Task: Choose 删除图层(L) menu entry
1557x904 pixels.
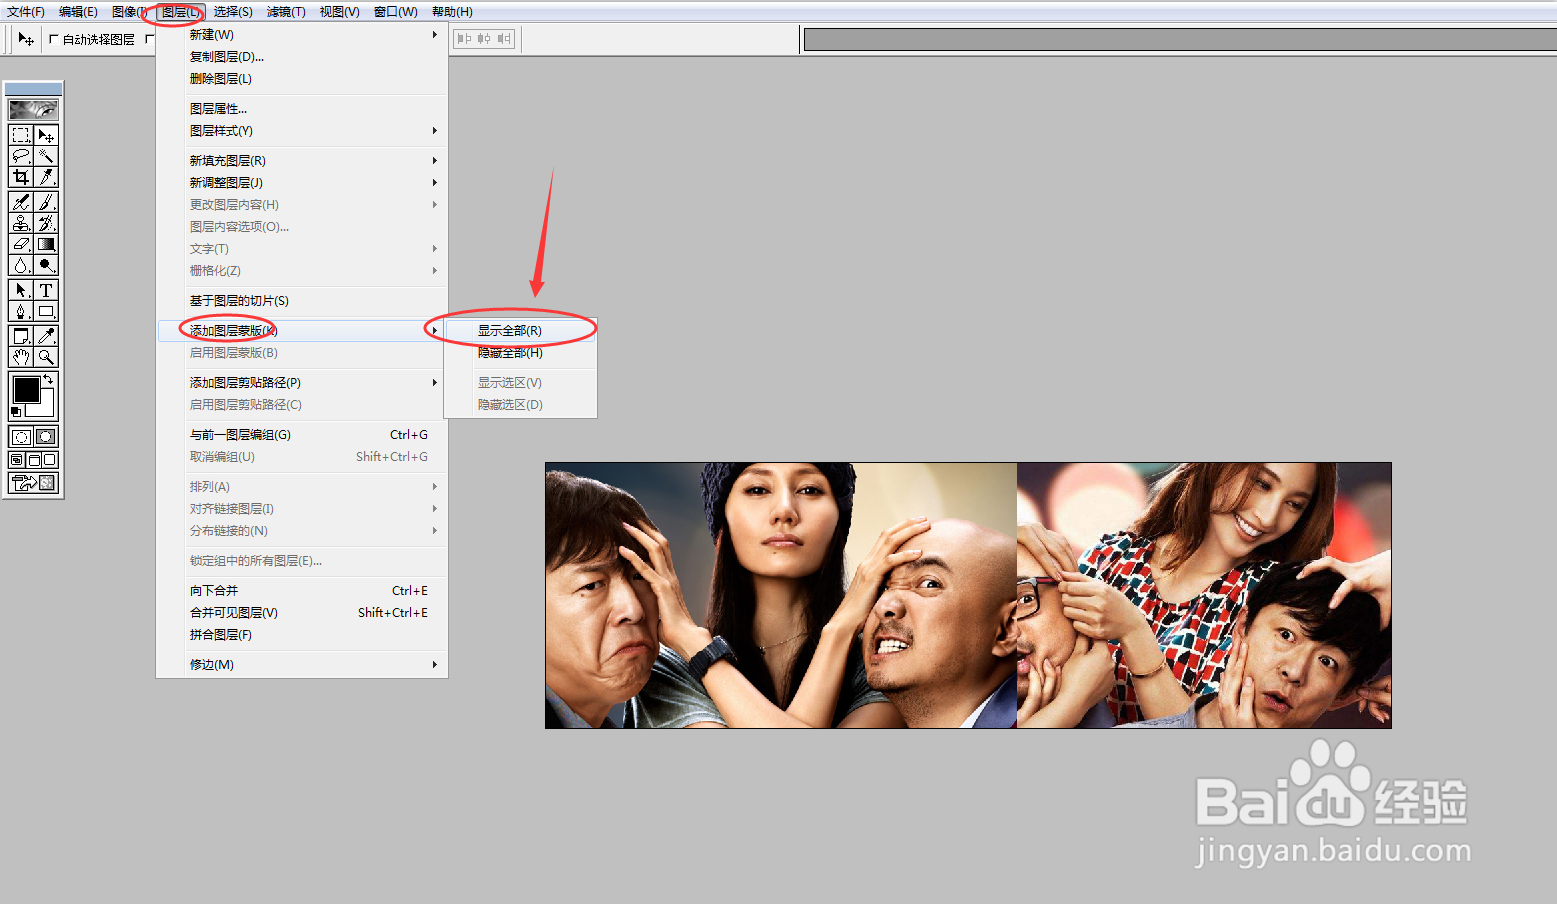Action: click(302, 79)
